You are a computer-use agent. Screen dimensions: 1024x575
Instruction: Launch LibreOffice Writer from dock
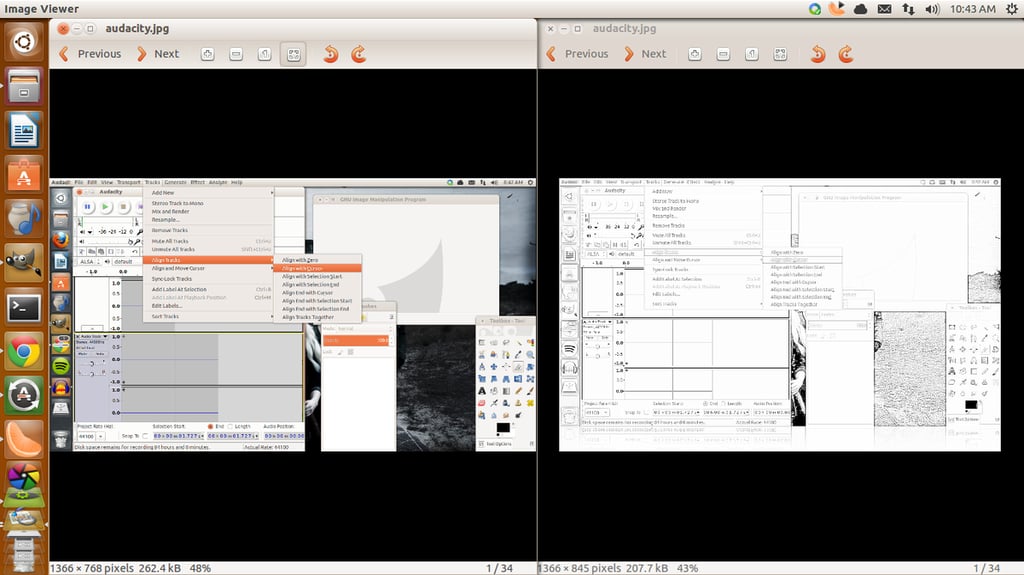pos(24,130)
